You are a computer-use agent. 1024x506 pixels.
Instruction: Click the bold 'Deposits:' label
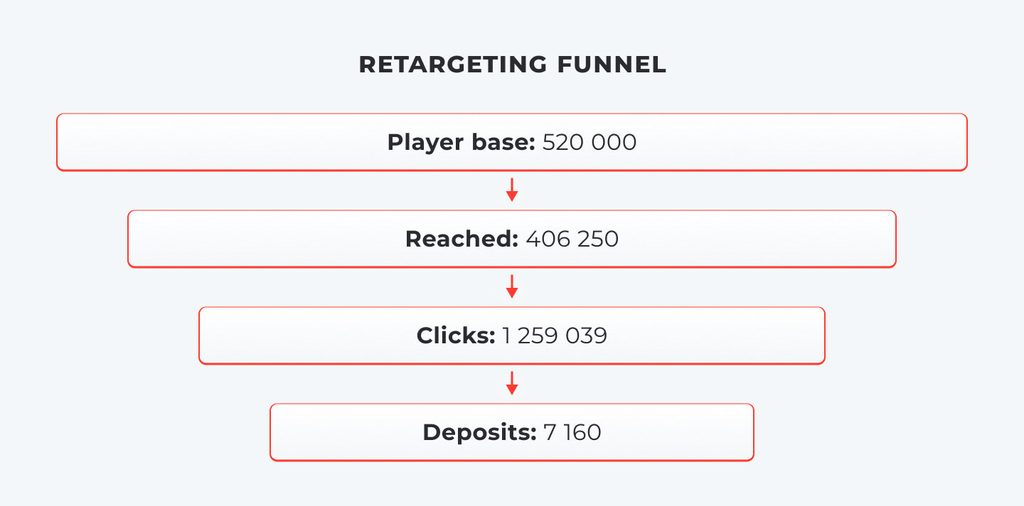point(480,432)
